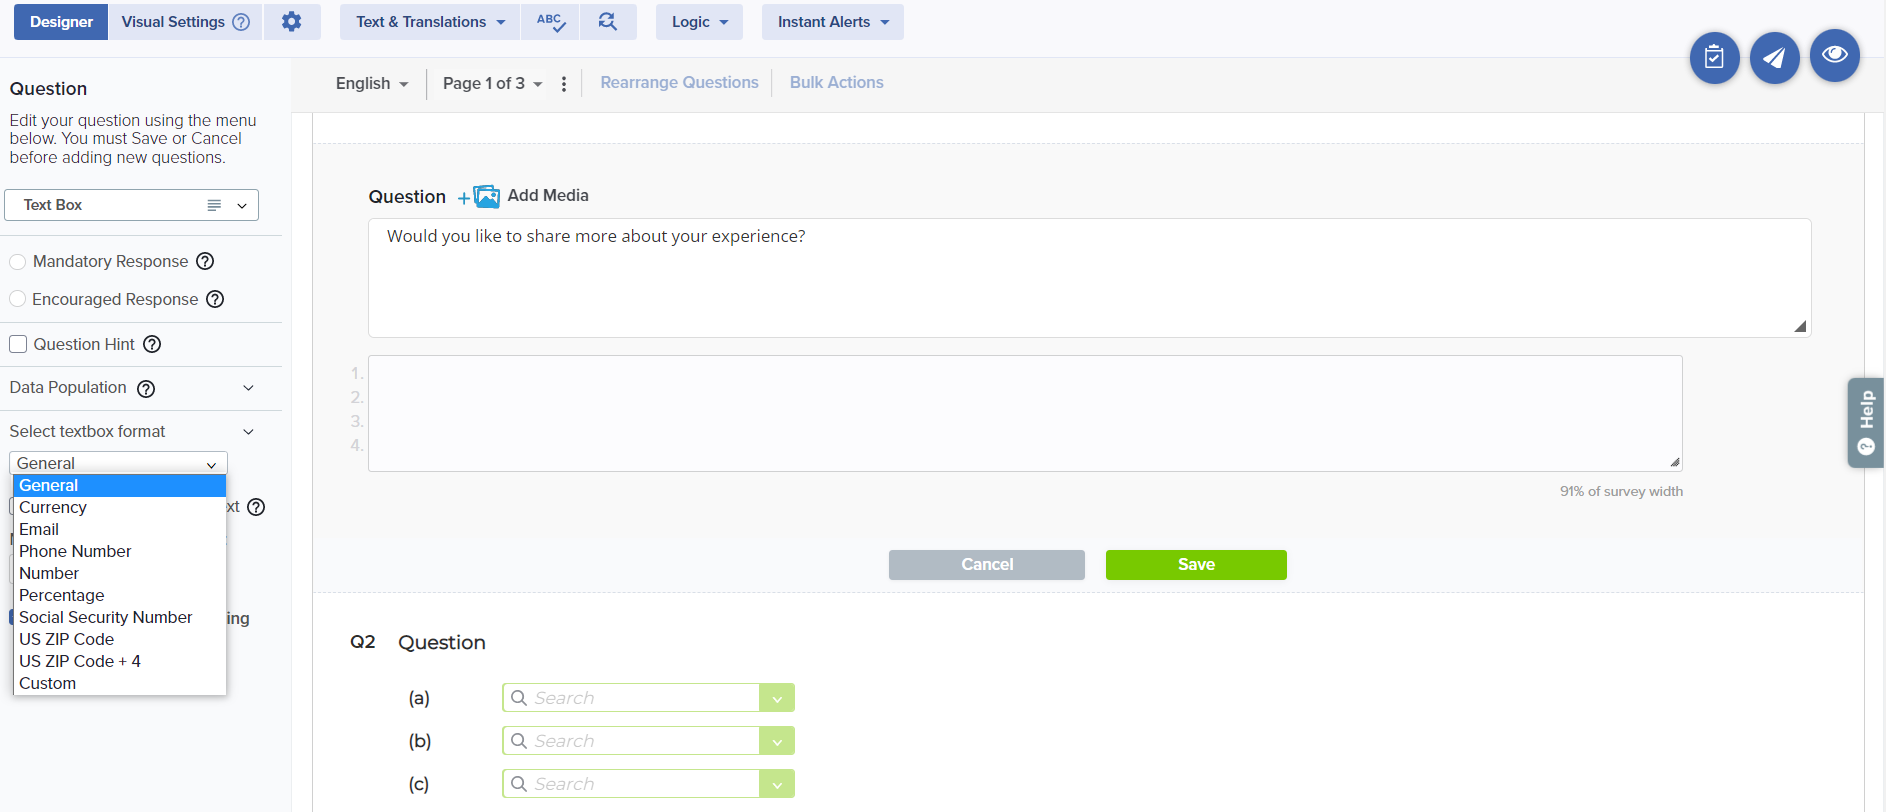Enable the Question Hint checkbox

pyautogui.click(x=18, y=344)
